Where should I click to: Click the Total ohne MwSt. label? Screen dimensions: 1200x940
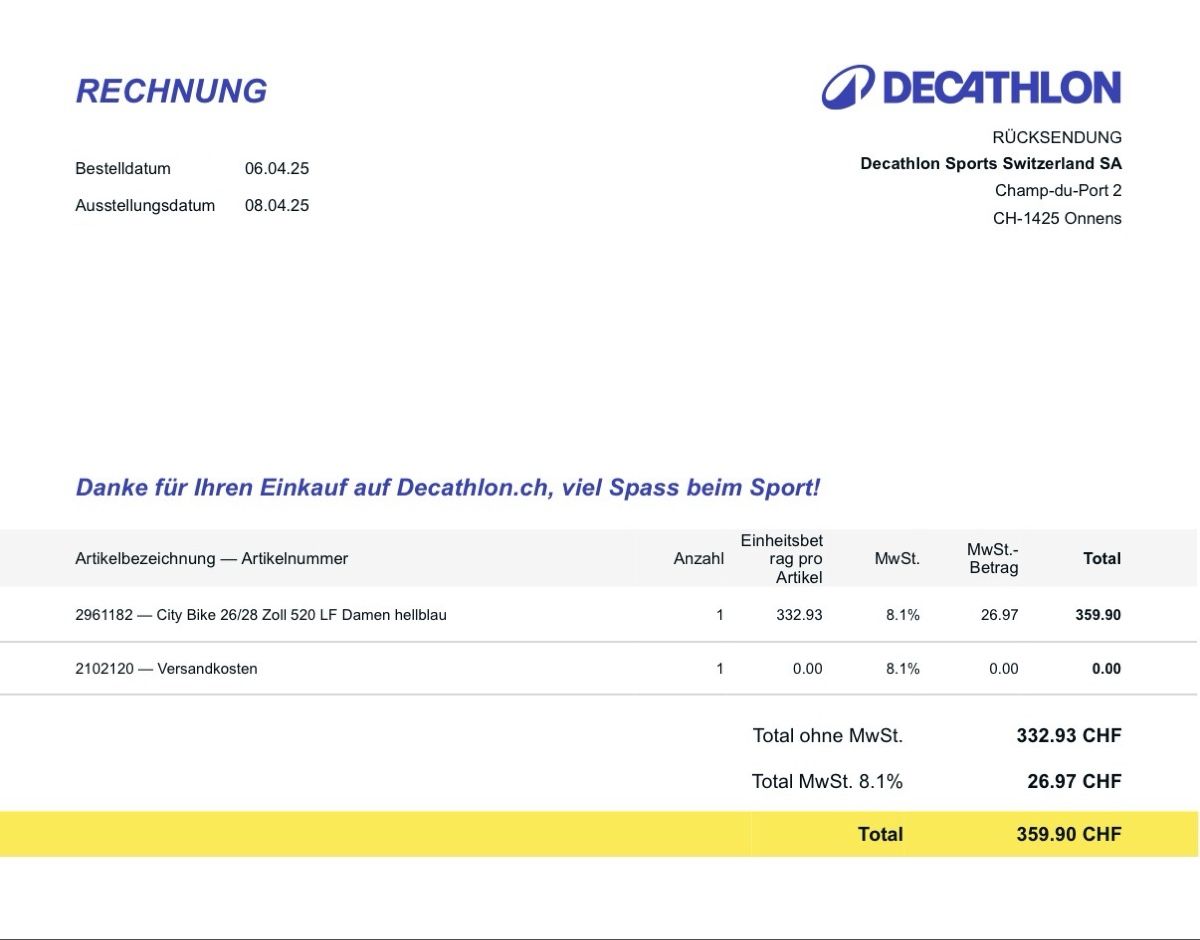pyautogui.click(x=828, y=736)
